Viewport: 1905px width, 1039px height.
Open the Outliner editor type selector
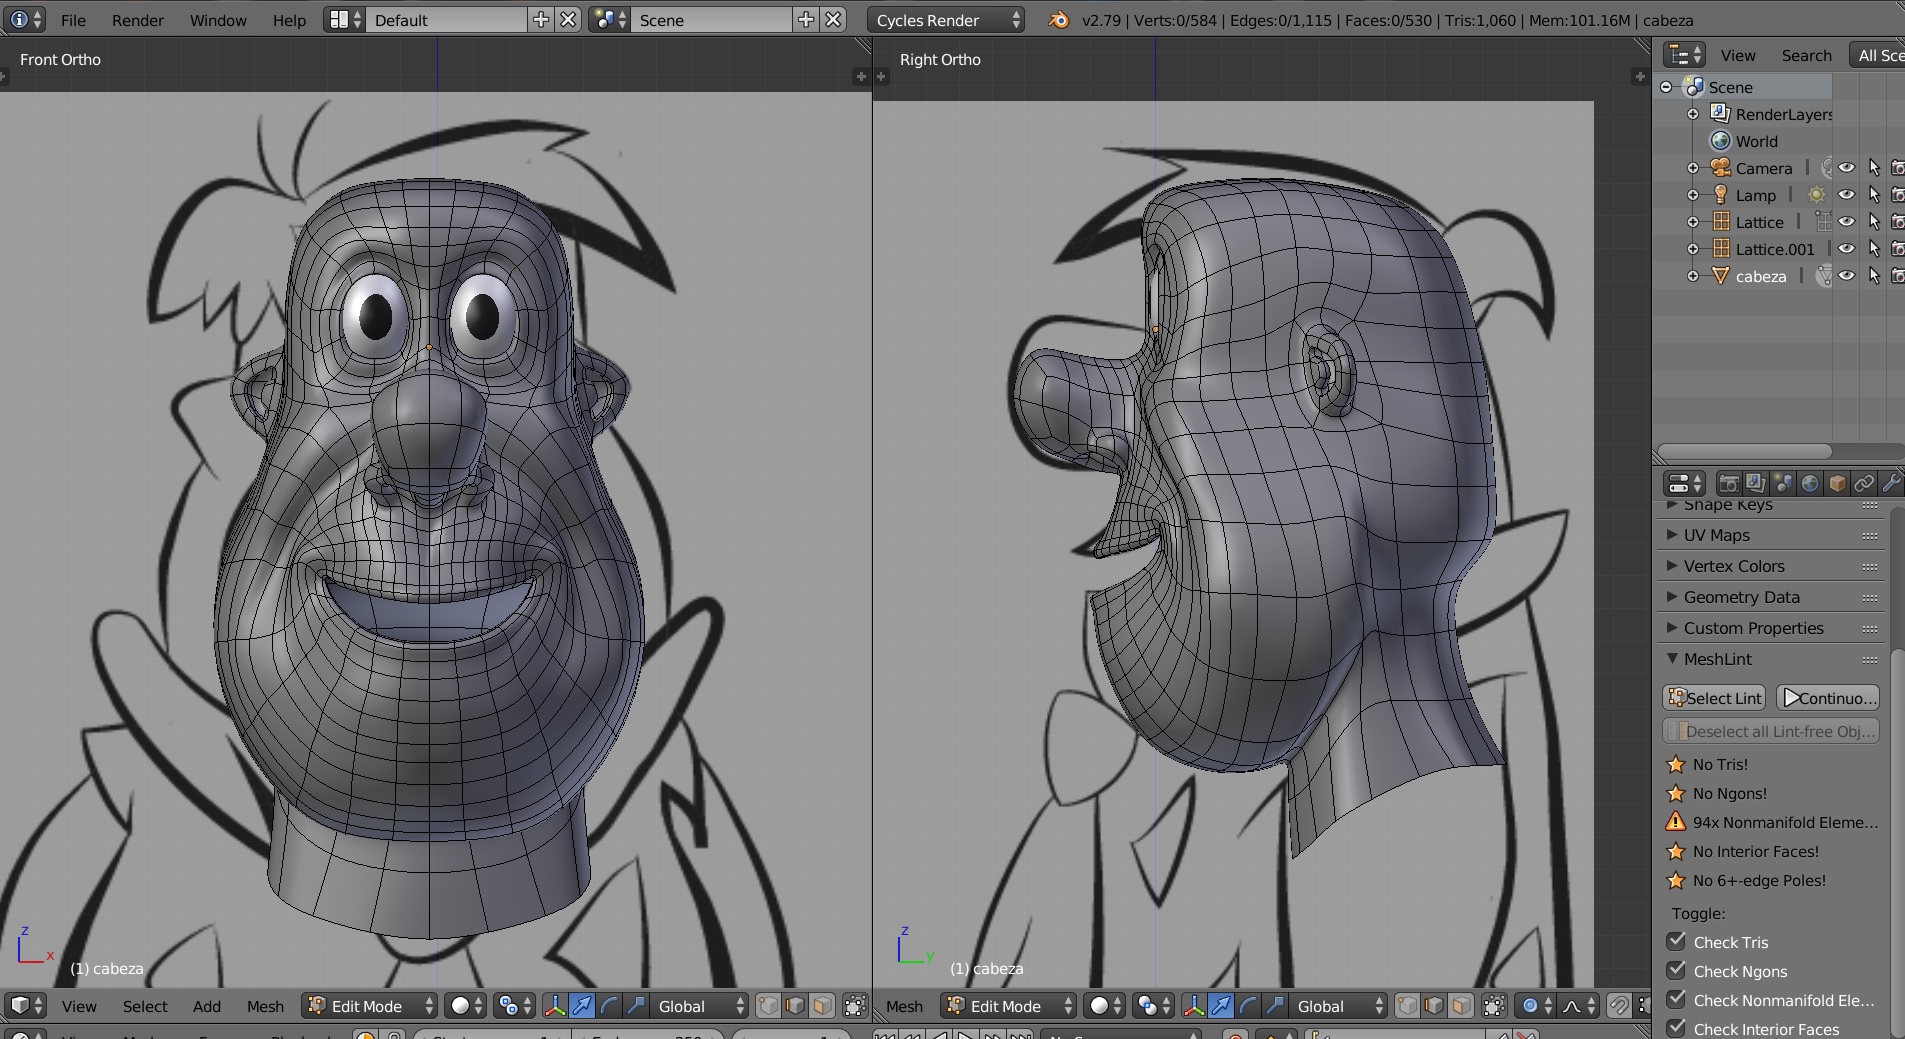click(x=1684, y=55)
